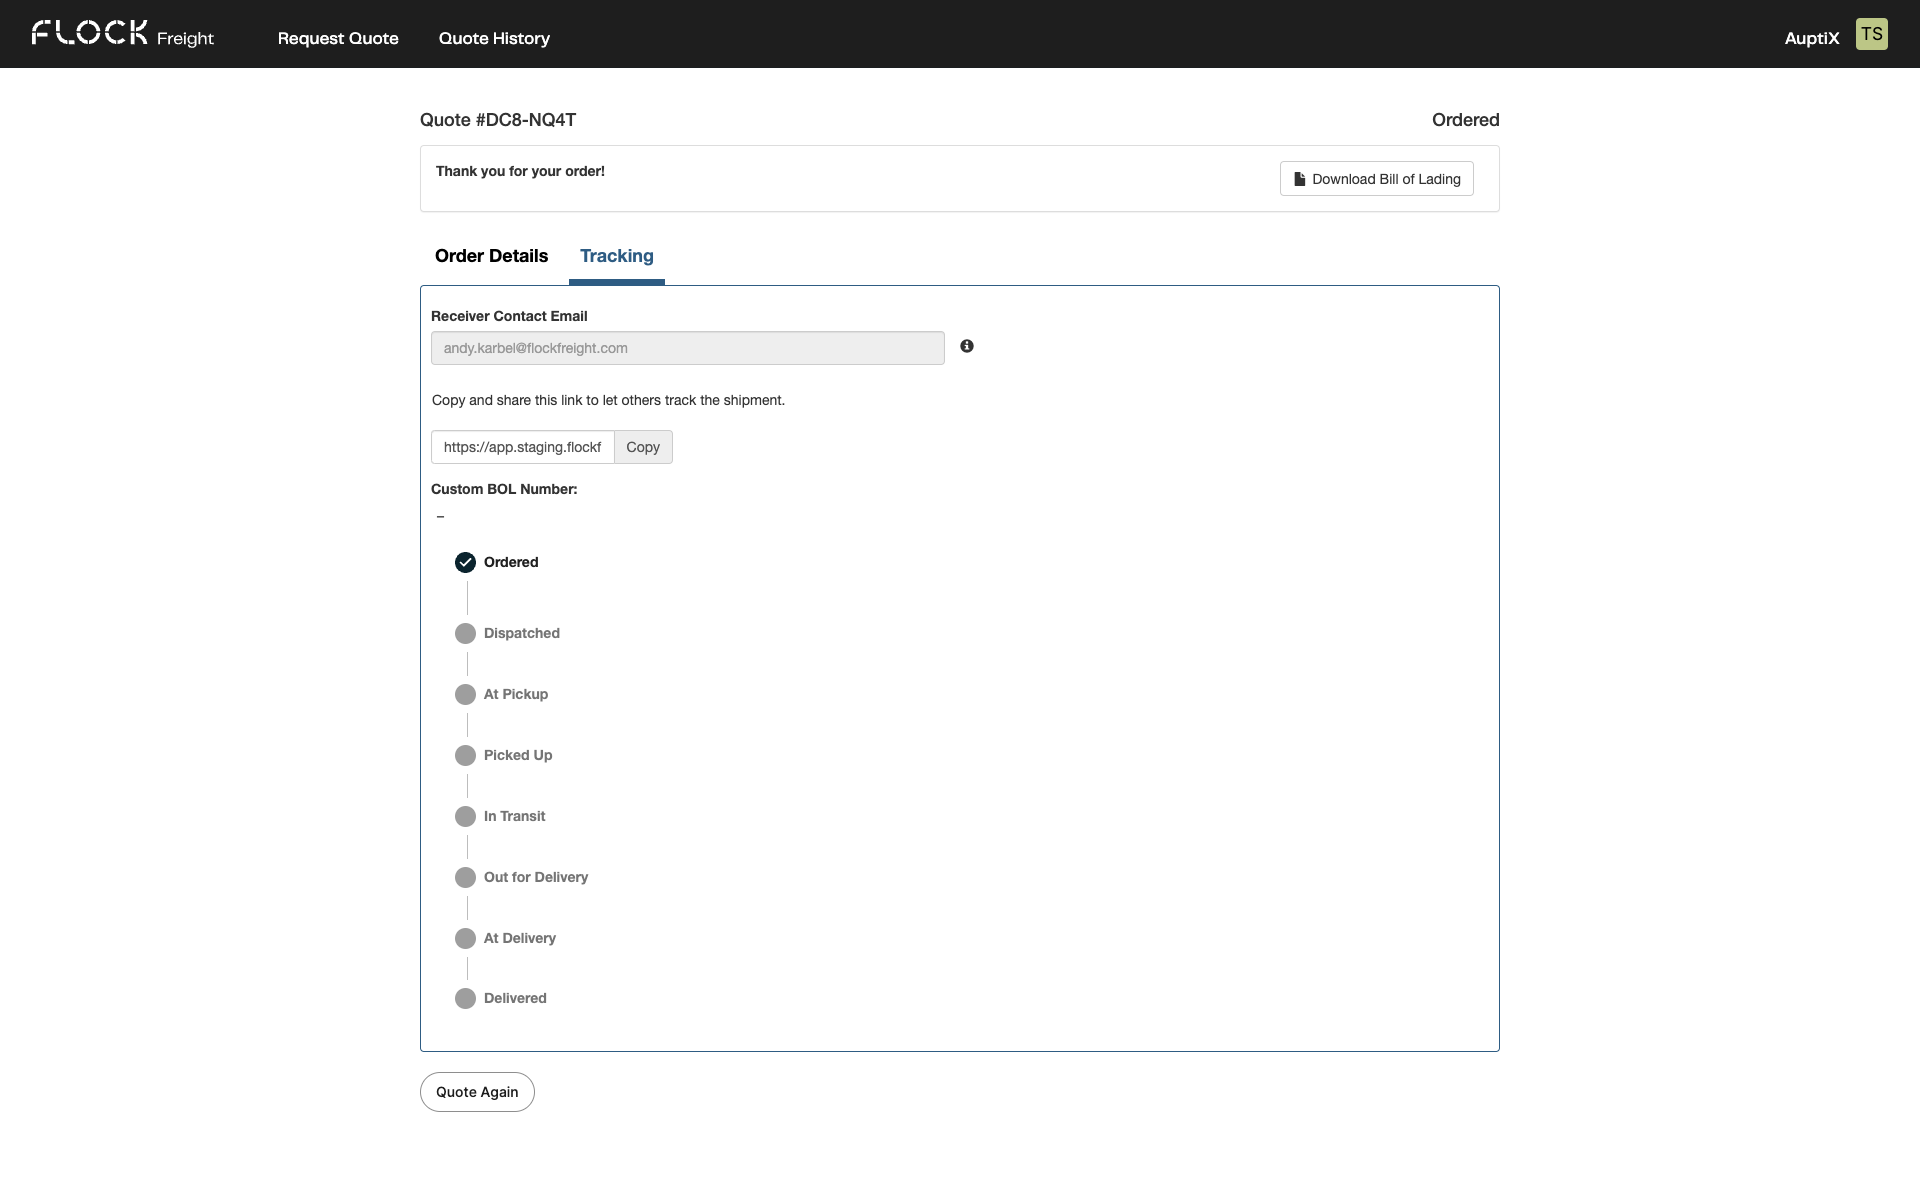The height and width of the screenshot is (1204, 1920).
Task: Click the info icon beside Receiver Contact Email
Action: tap(966, 346)
